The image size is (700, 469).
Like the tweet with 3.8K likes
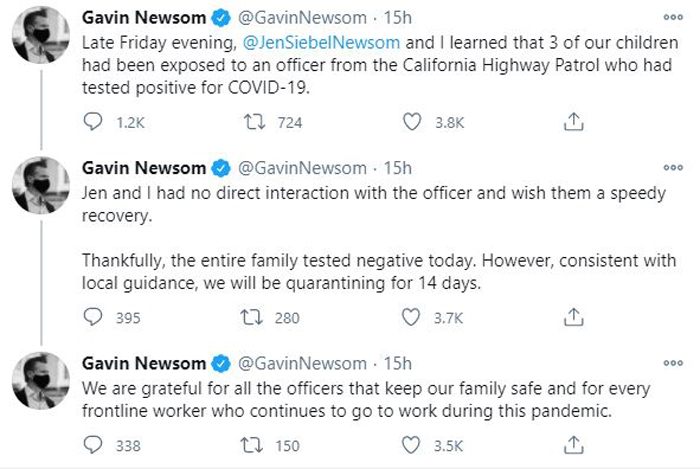[412, 122]
